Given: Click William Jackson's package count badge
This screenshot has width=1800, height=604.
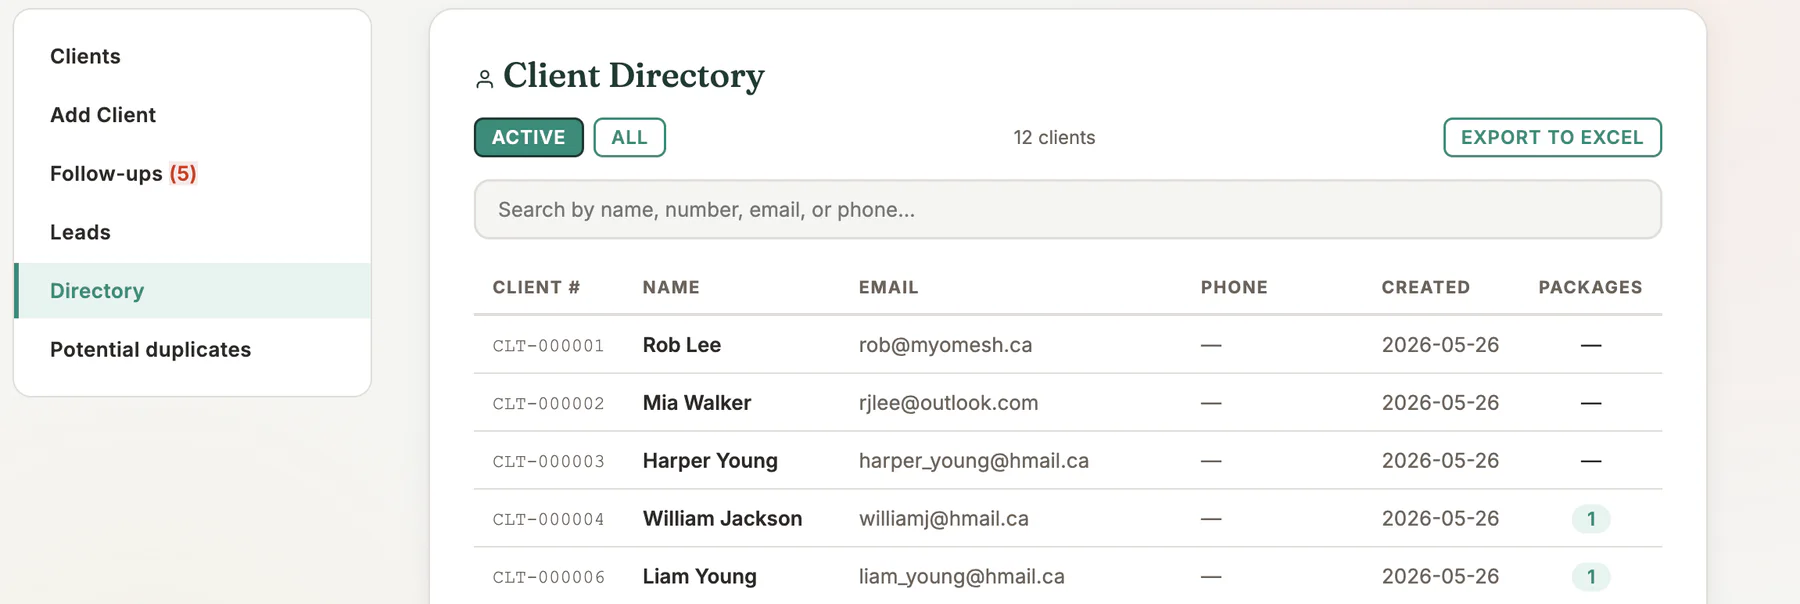Looking at the screenshot, I should 1591,519.
